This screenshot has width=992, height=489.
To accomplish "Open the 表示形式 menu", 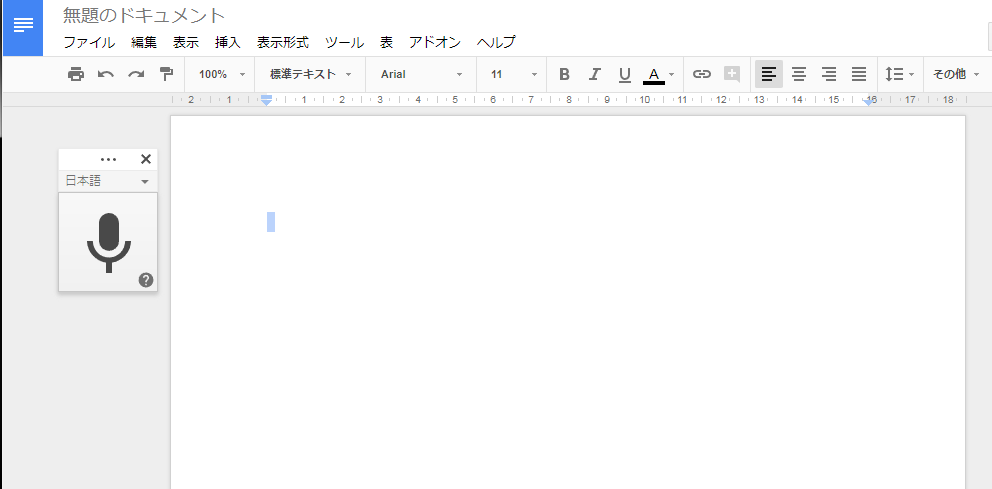I will [283, 42].
